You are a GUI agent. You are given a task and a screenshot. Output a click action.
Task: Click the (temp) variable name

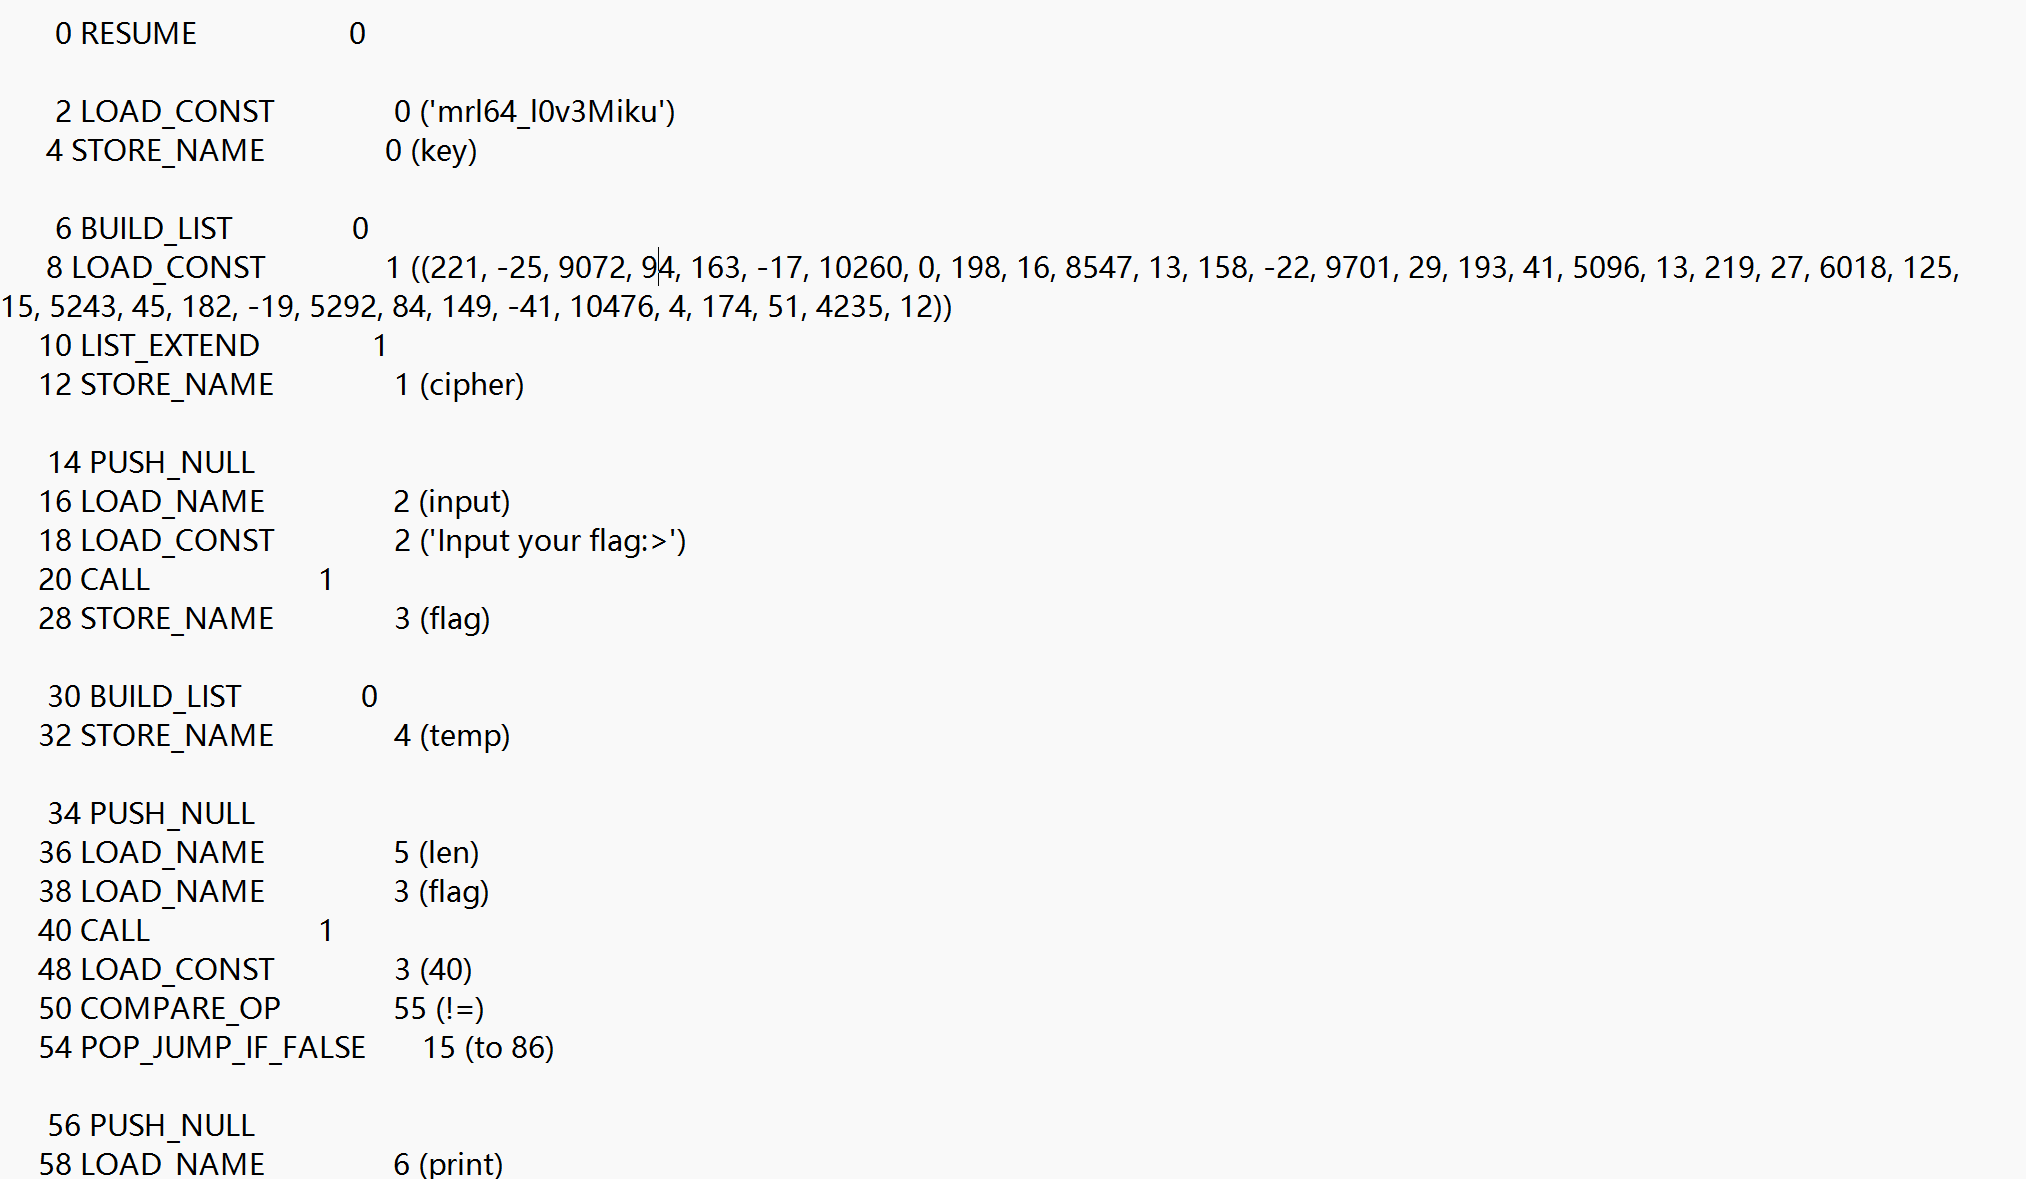click(x=465, y=736)
